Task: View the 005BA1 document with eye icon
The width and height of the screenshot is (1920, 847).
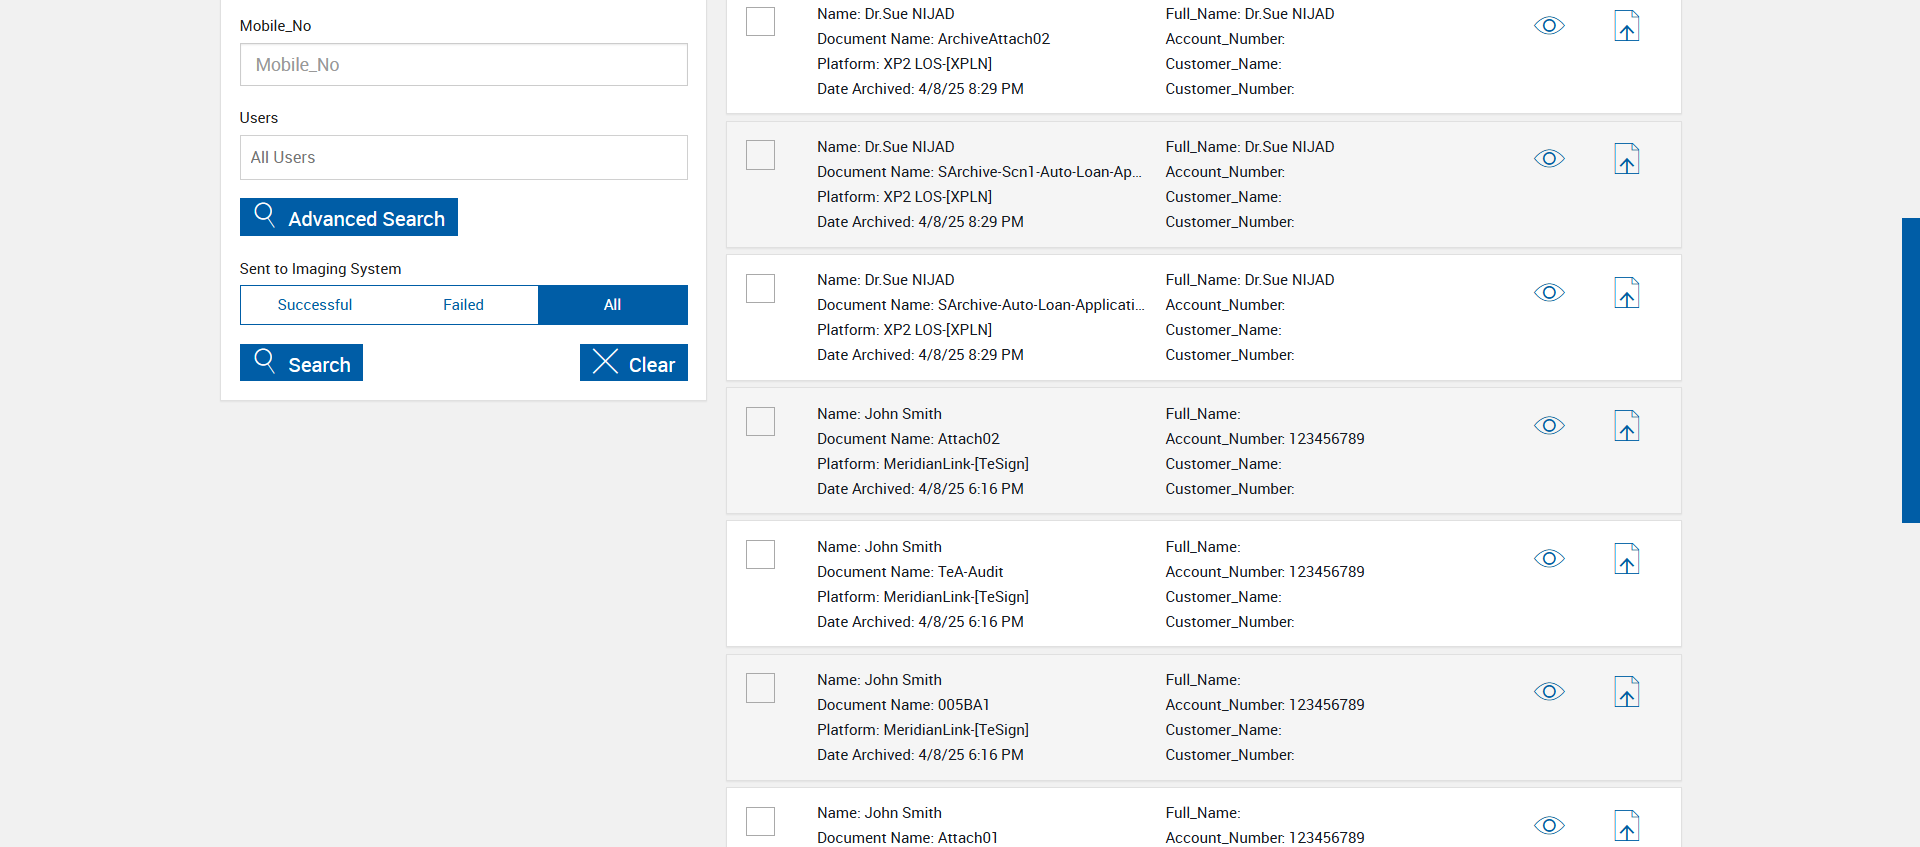Action: pyautogui.click(x=1549, y=692)
